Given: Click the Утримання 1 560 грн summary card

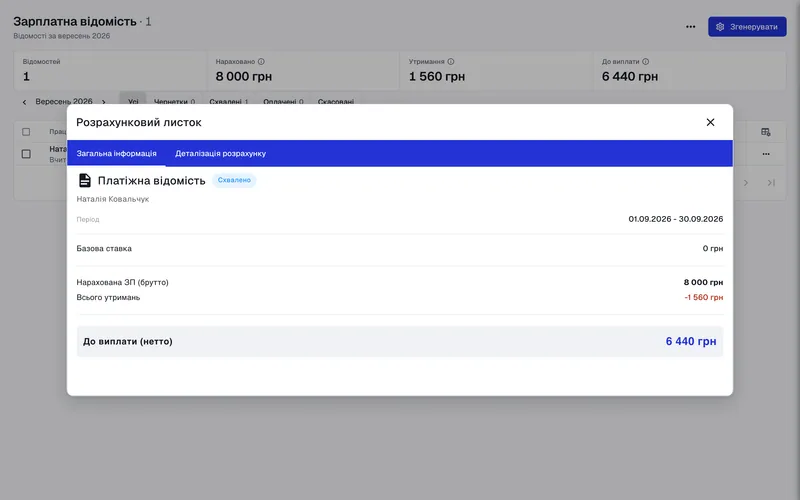Looking at the screenshot, I should (496, 70).
